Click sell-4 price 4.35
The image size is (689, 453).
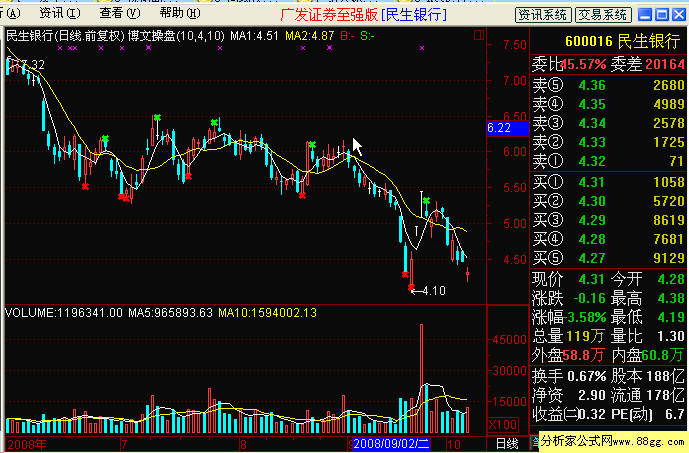(x=592, y=105)
